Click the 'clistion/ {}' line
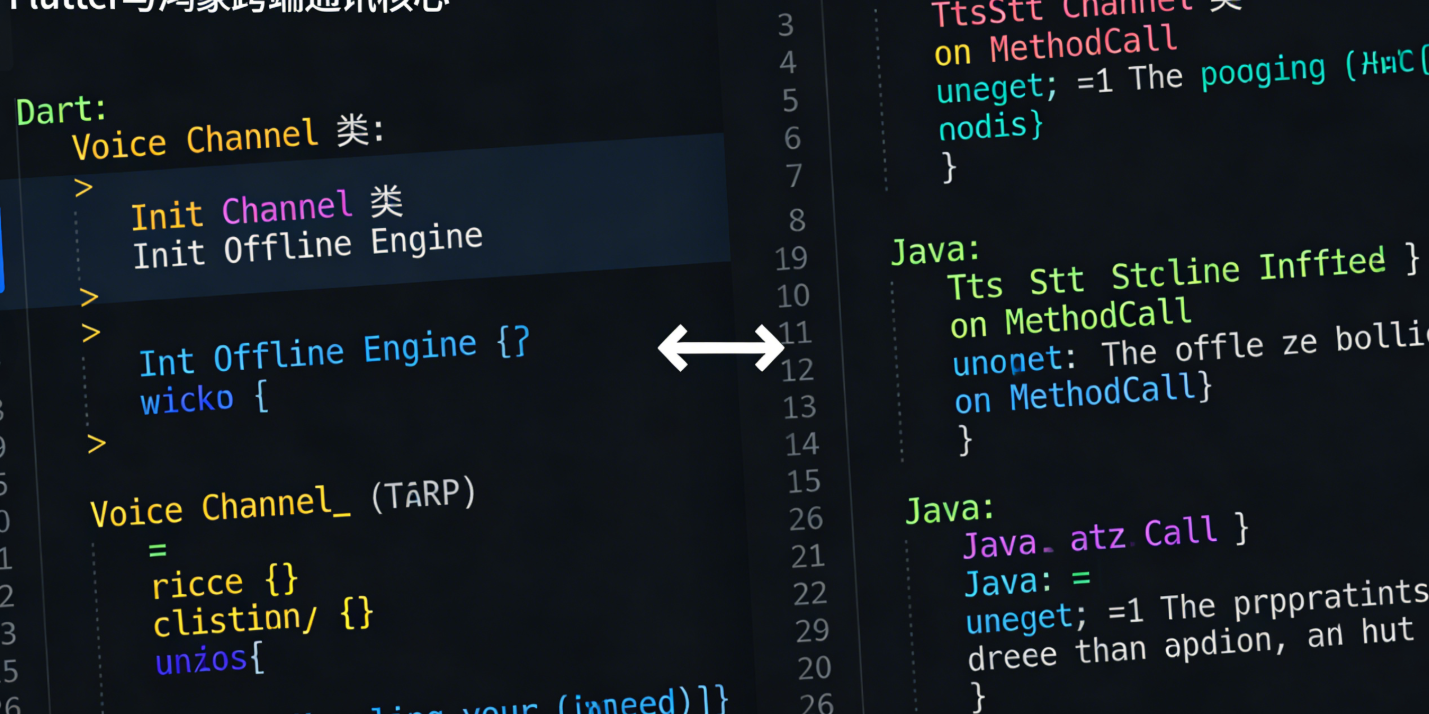This screenshot has width=1429, height=714. pyautogui.click(x=263, y=618)
